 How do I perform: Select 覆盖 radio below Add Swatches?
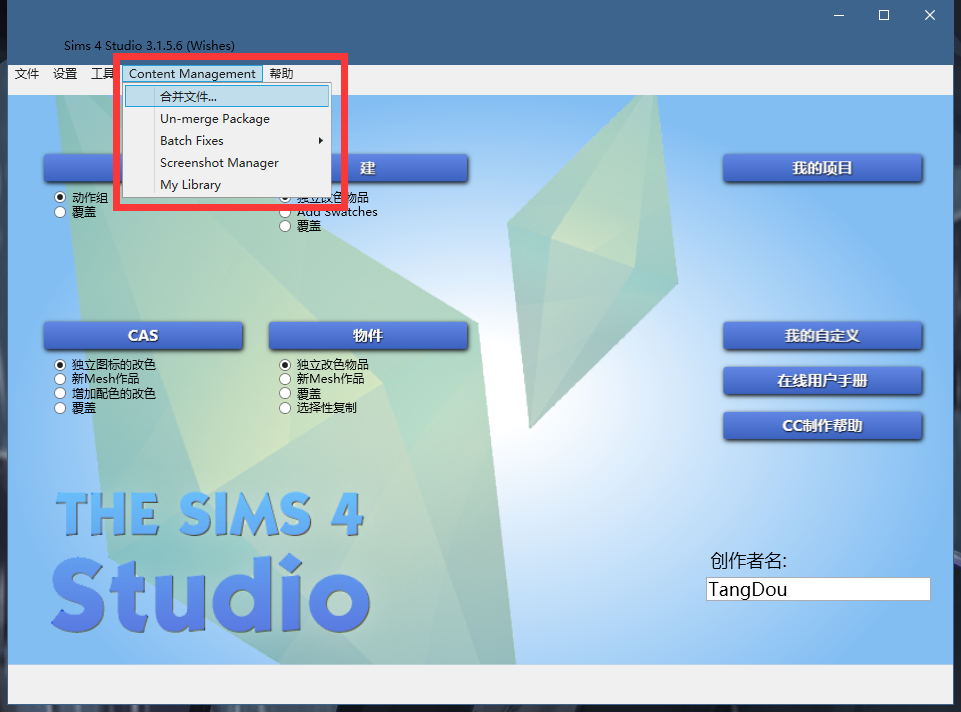[x=285, y=226]
